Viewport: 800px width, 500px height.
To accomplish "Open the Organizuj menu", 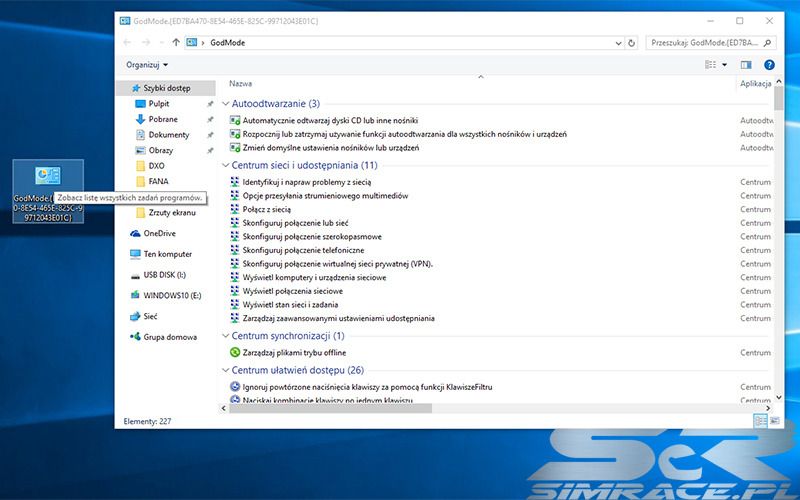I will pyautogui.click(x=146, y=65).
